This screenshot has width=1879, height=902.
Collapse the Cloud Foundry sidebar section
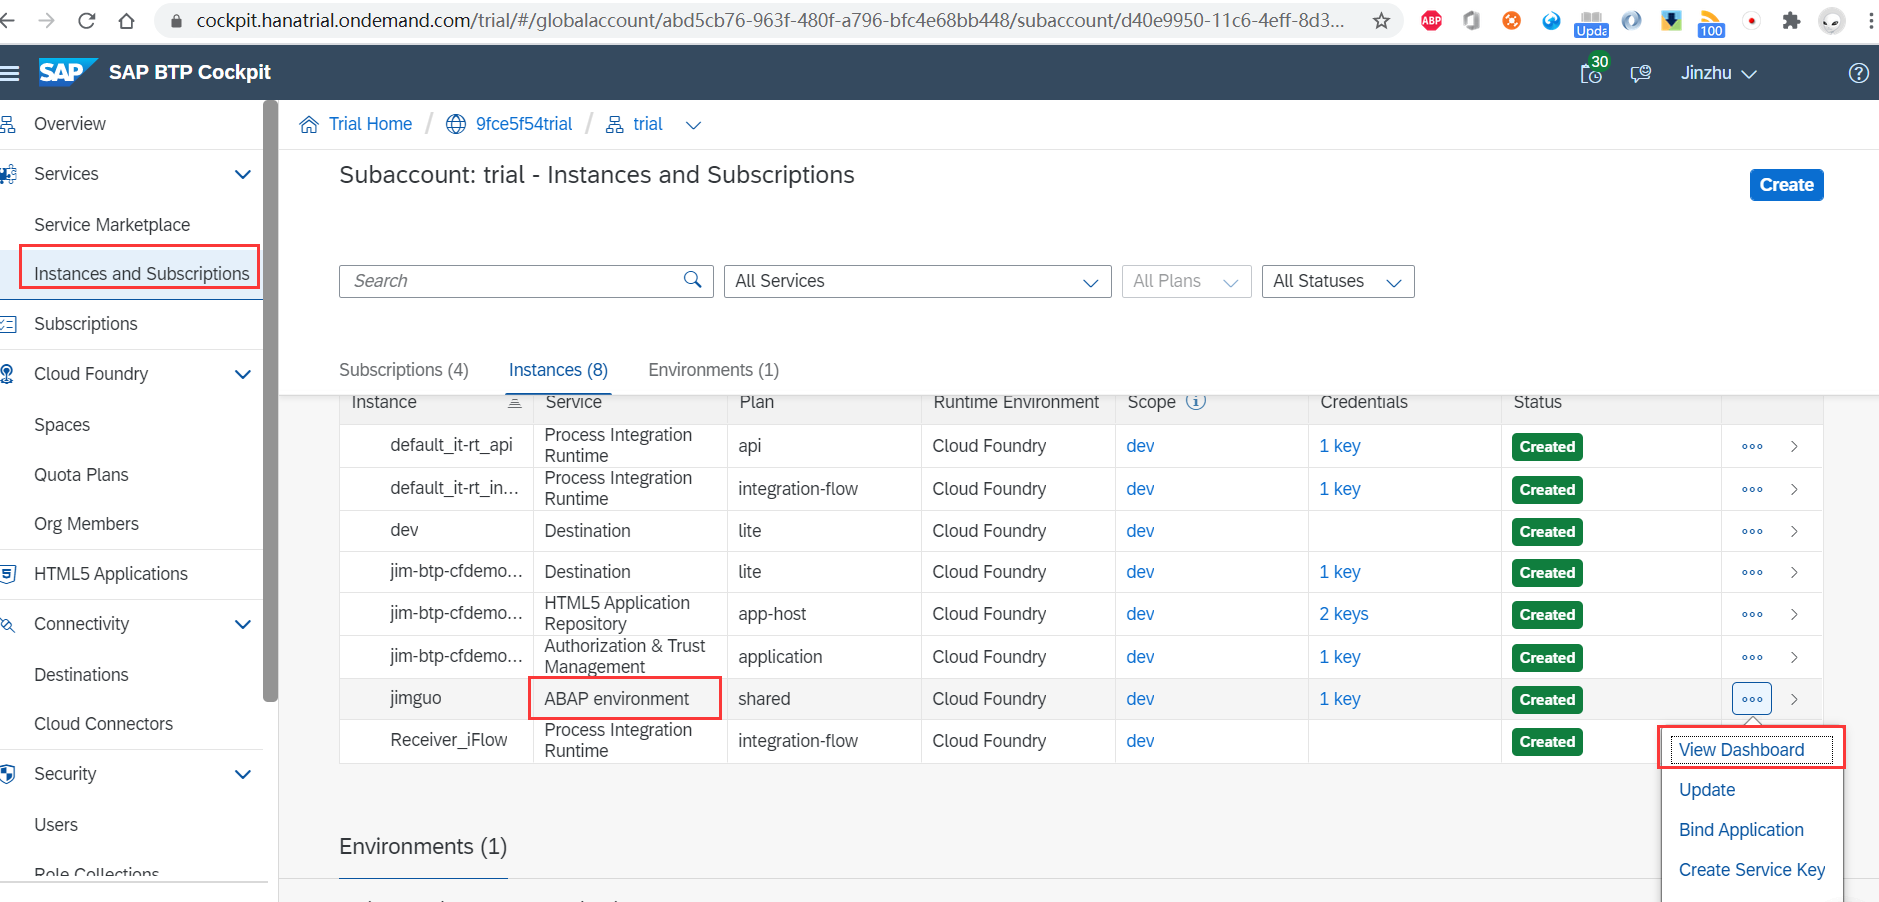[x=243, y=373]
